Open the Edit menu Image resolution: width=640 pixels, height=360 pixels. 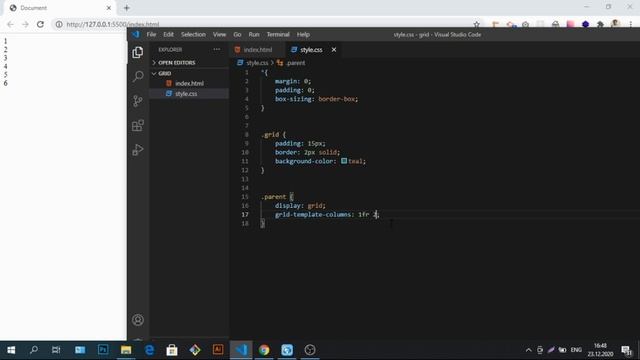[169, 35]
